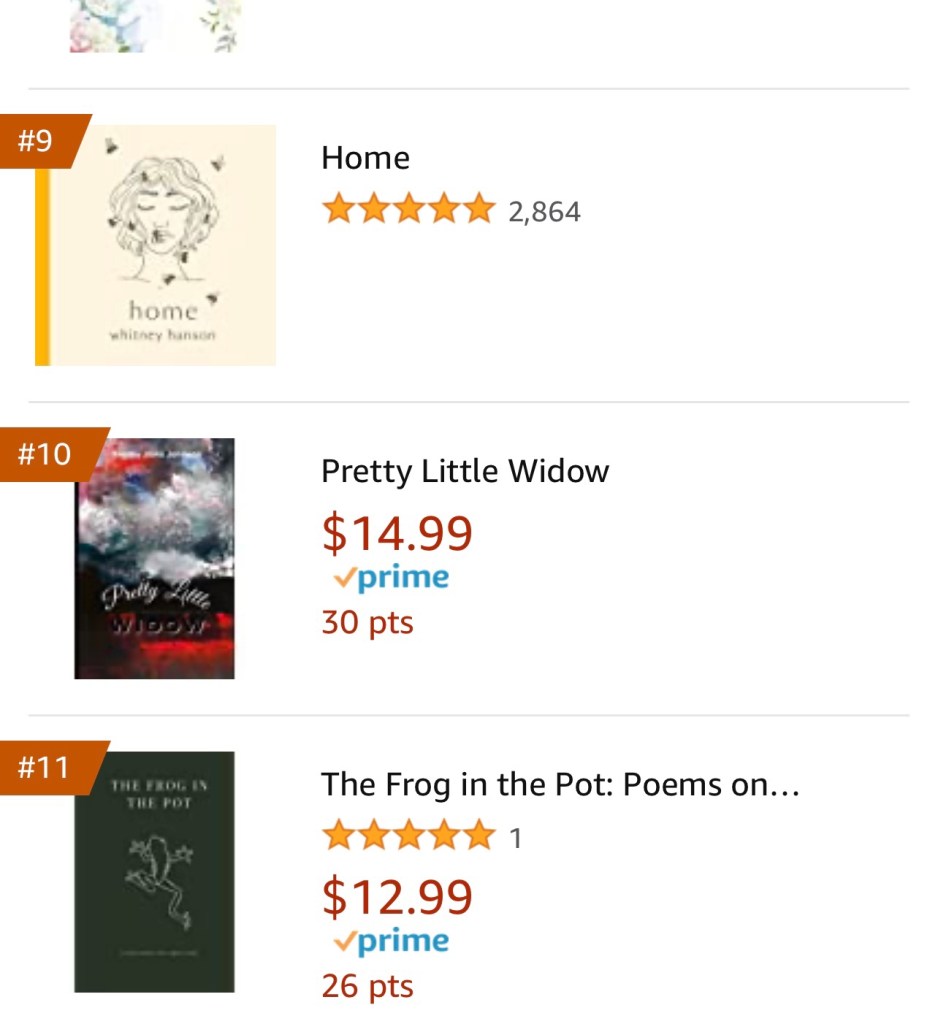Click the $14.99 price

pyautogui.click(x=397, y=533)
